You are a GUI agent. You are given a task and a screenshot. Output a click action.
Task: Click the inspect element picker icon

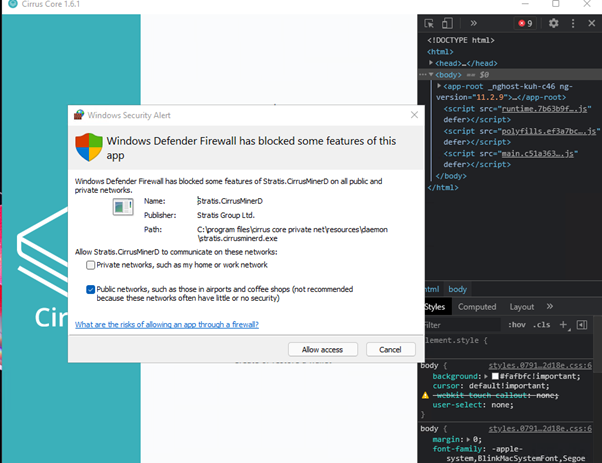pyautogui.click(x=429, y=23)
